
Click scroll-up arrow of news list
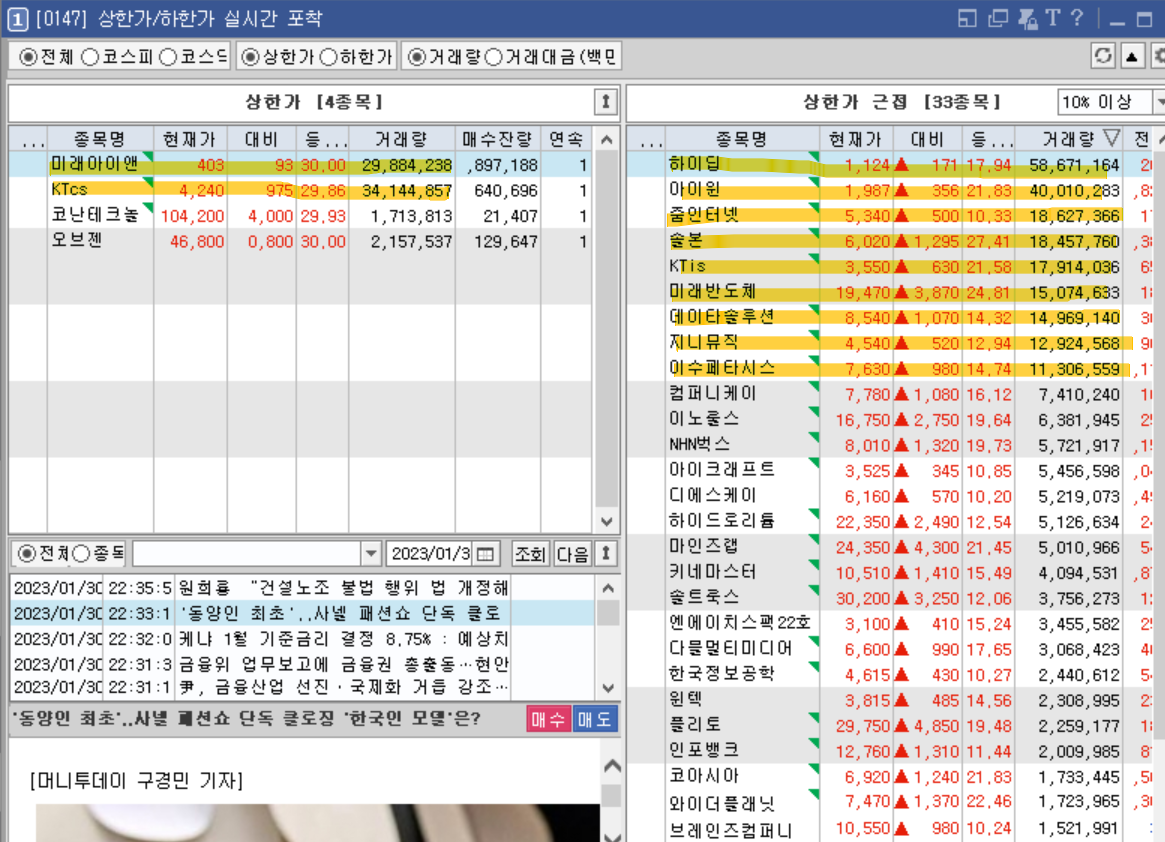[608, 589]
